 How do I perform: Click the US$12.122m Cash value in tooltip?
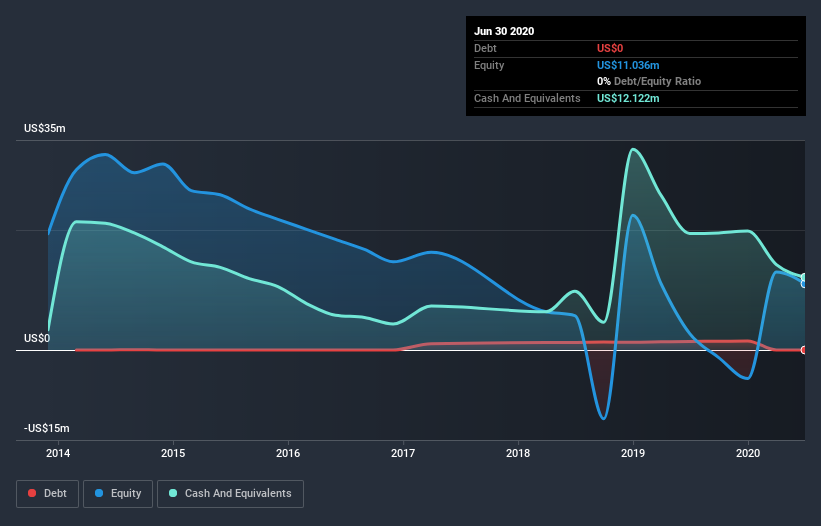pos(628,98)
